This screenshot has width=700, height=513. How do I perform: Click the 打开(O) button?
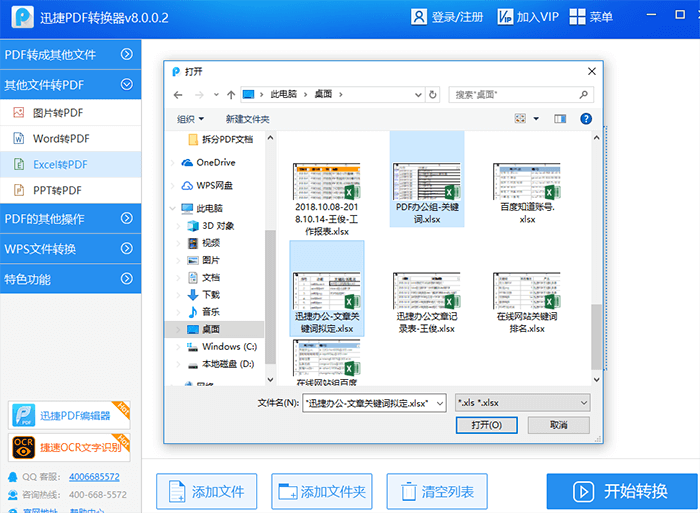pyautogui.click(x=487, y=425)
